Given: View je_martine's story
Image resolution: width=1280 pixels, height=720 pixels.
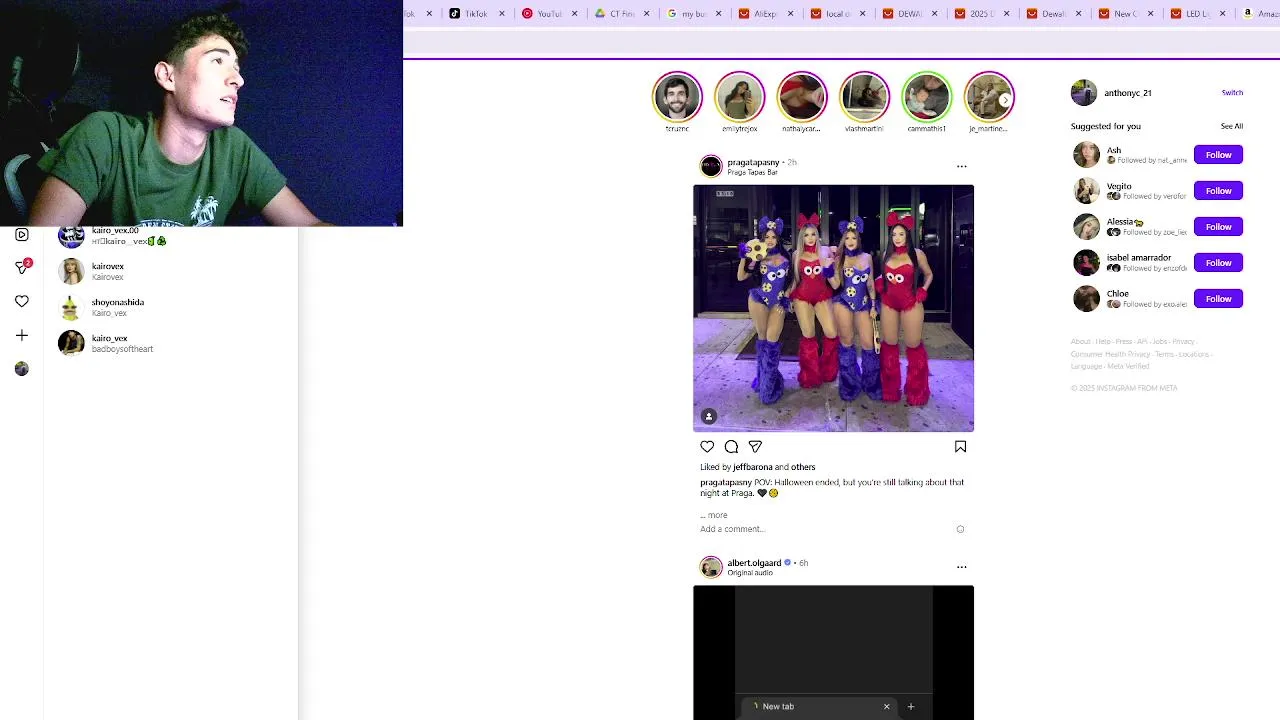Looking at the screenshot, I should point(989,97).
